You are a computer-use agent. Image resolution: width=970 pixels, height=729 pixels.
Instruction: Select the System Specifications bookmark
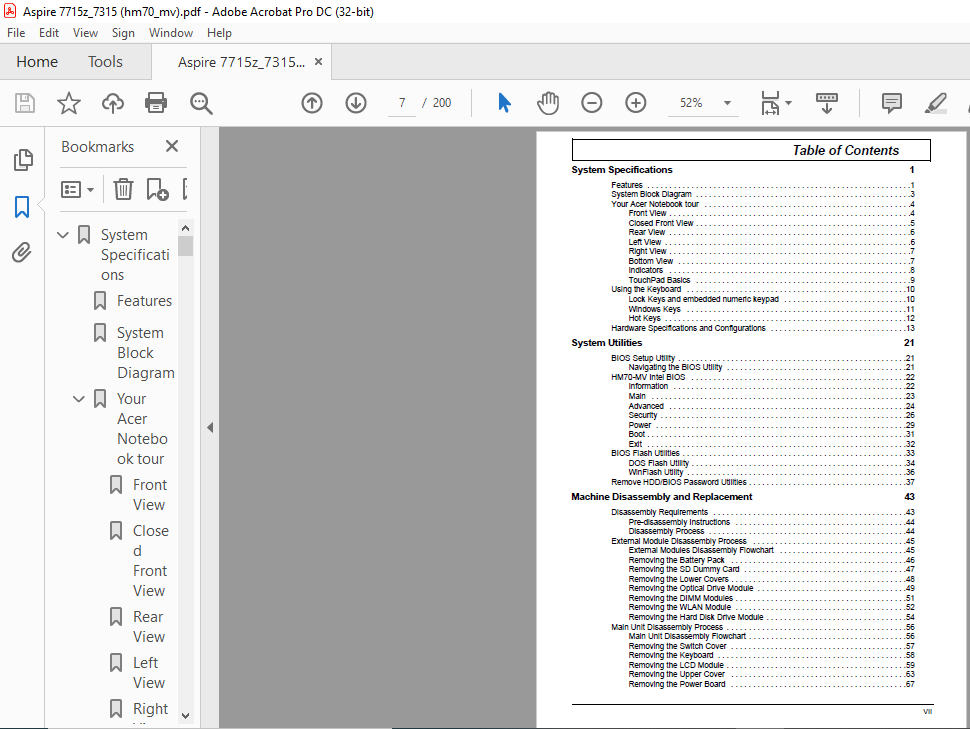135,255
